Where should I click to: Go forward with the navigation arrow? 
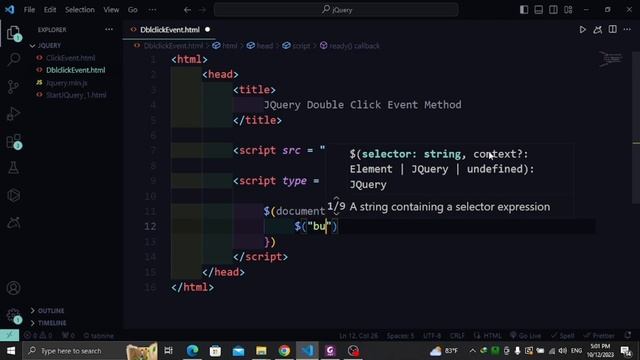coord(202,10)
